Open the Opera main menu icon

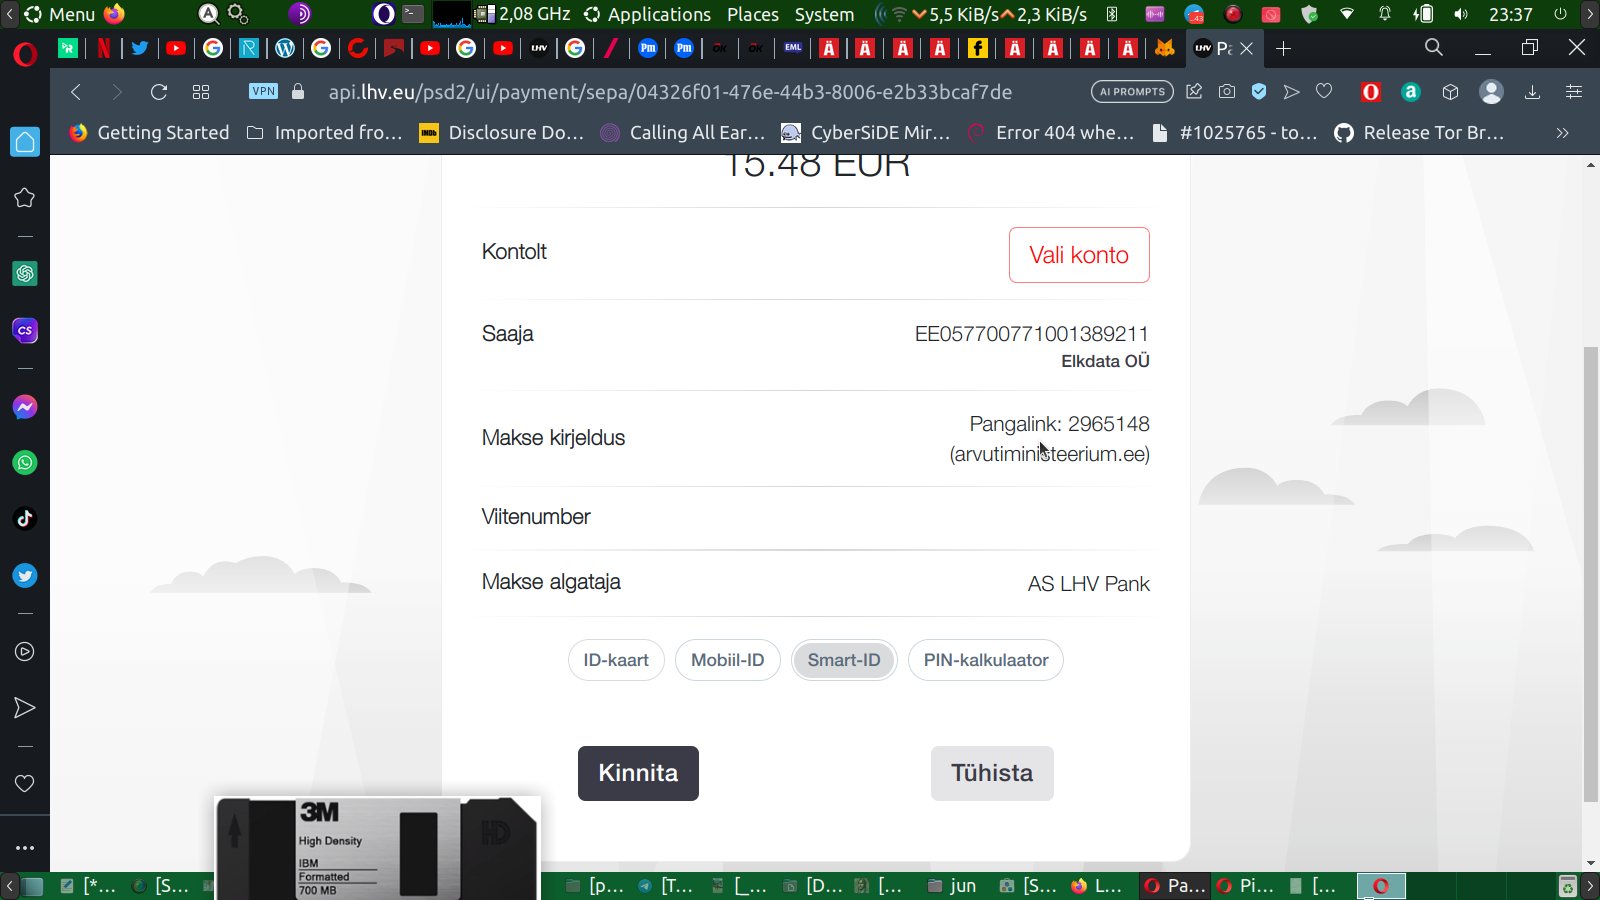coord(25,53)
